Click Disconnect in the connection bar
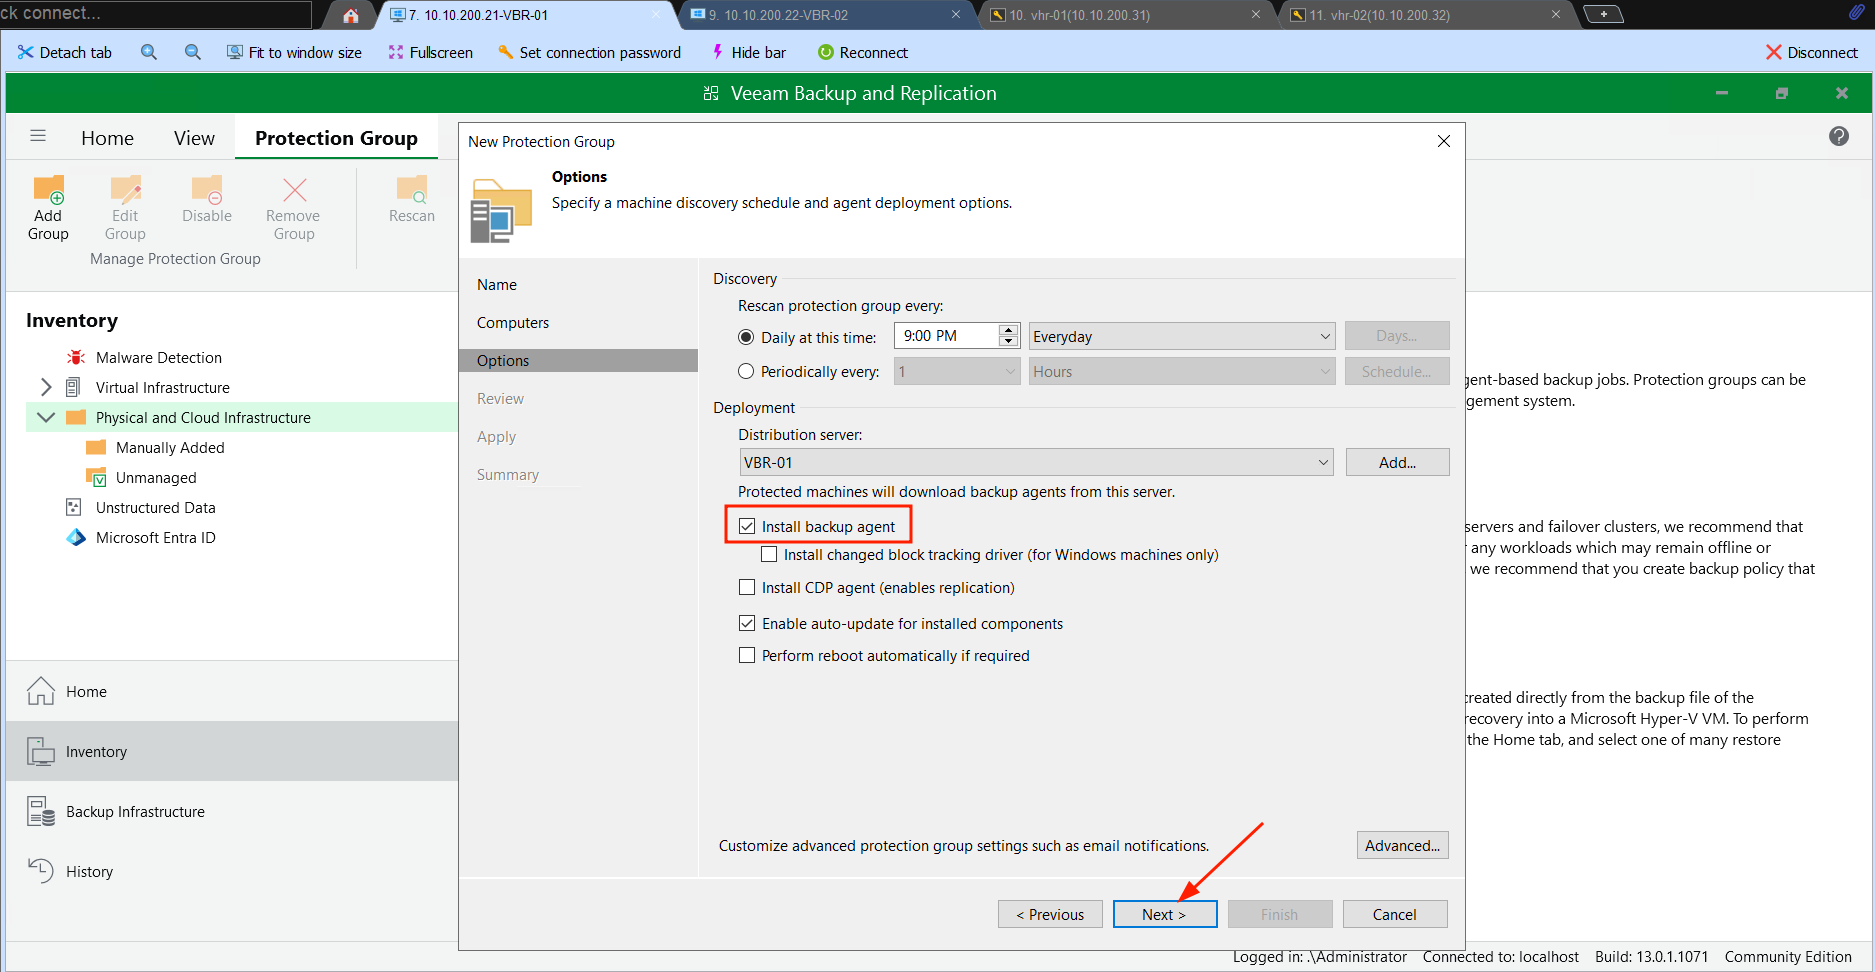Screen dimensions: 1875x972 click(x=1811, y=52)
